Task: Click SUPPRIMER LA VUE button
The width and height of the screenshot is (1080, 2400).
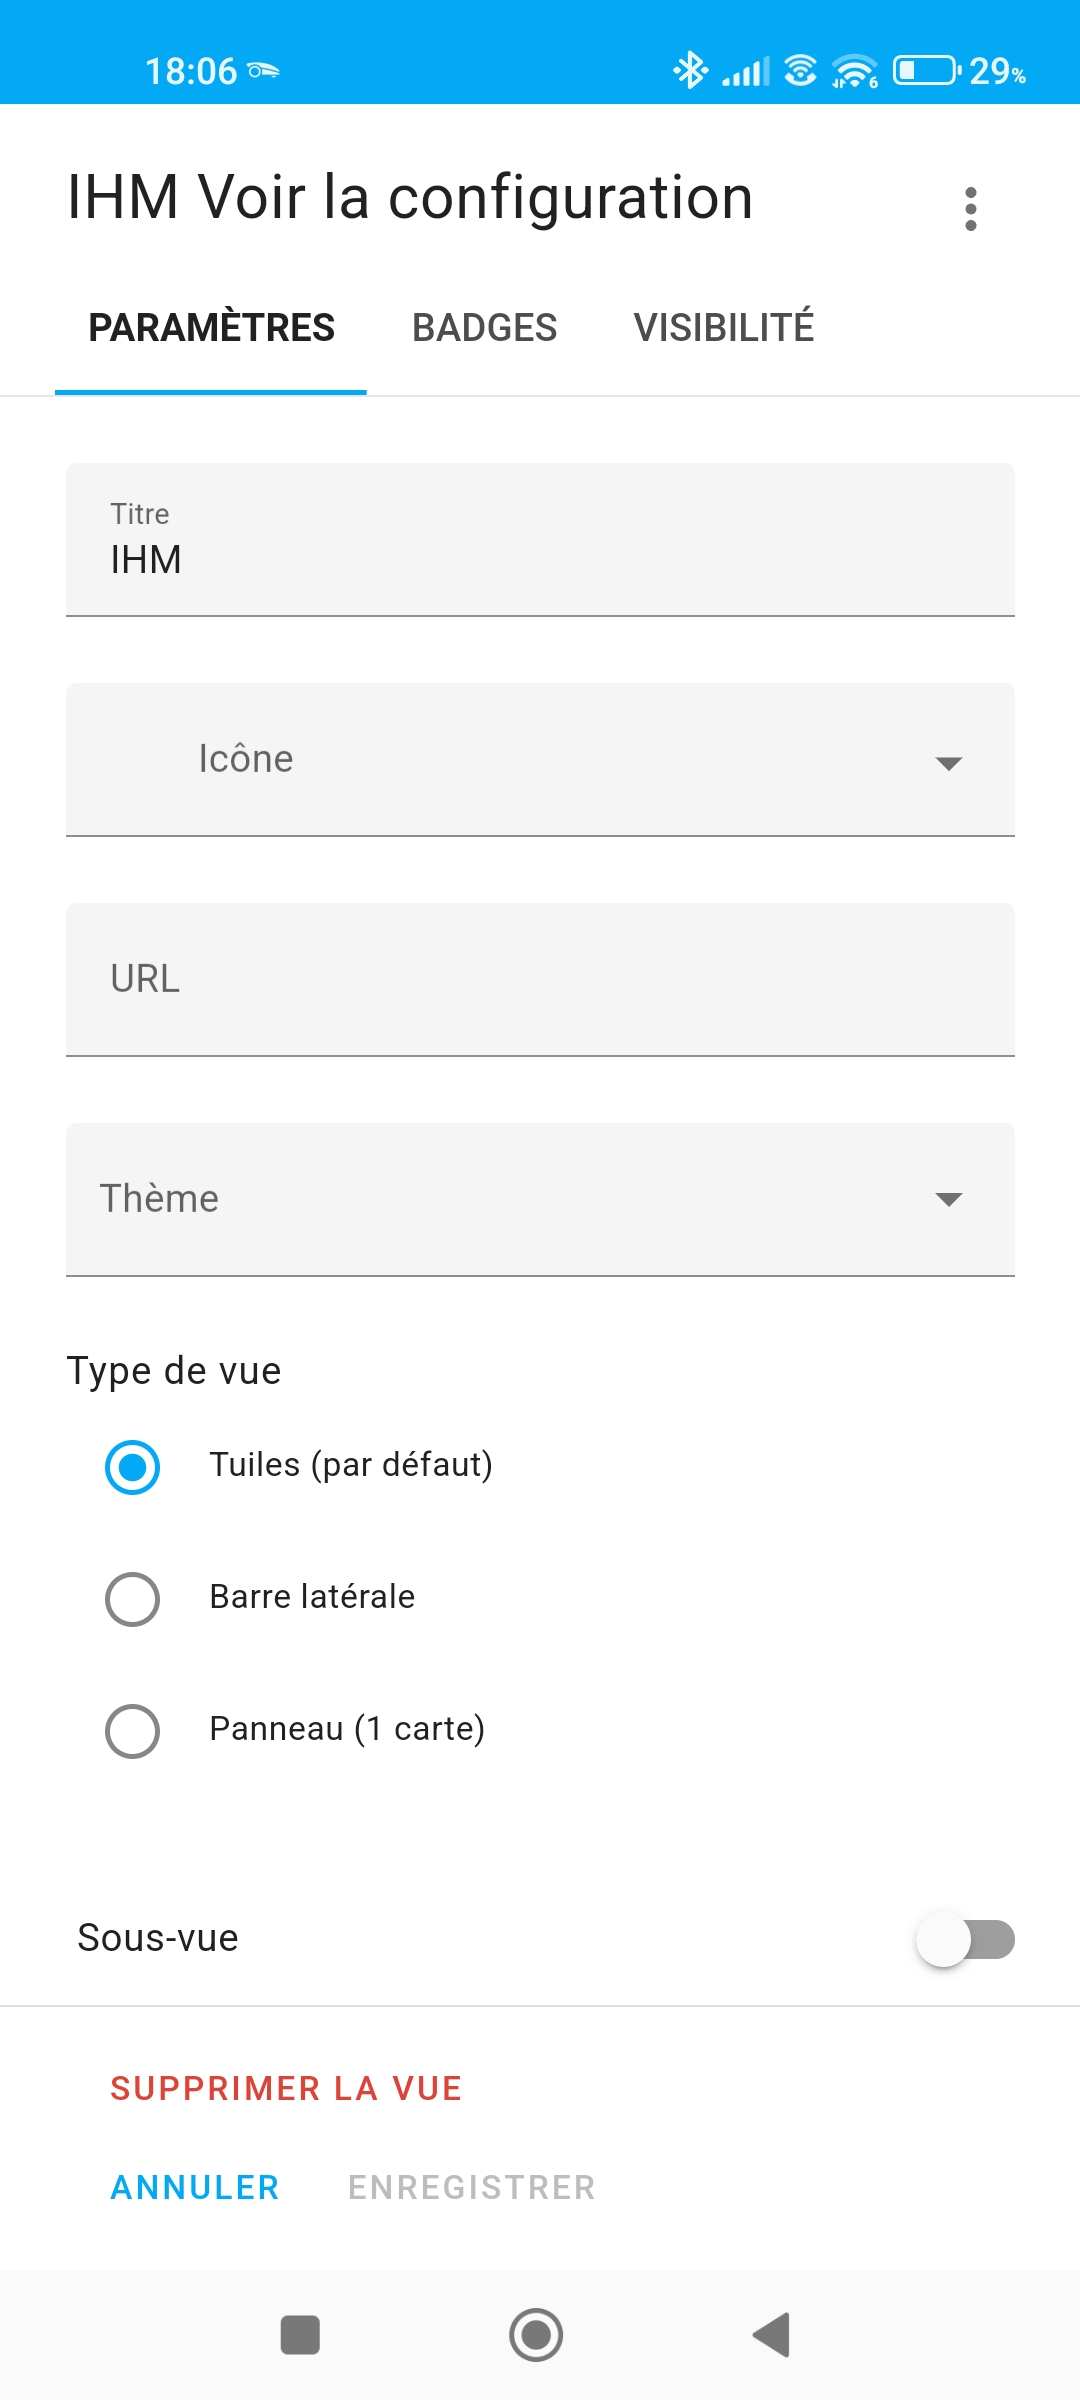Action: 286,2088
